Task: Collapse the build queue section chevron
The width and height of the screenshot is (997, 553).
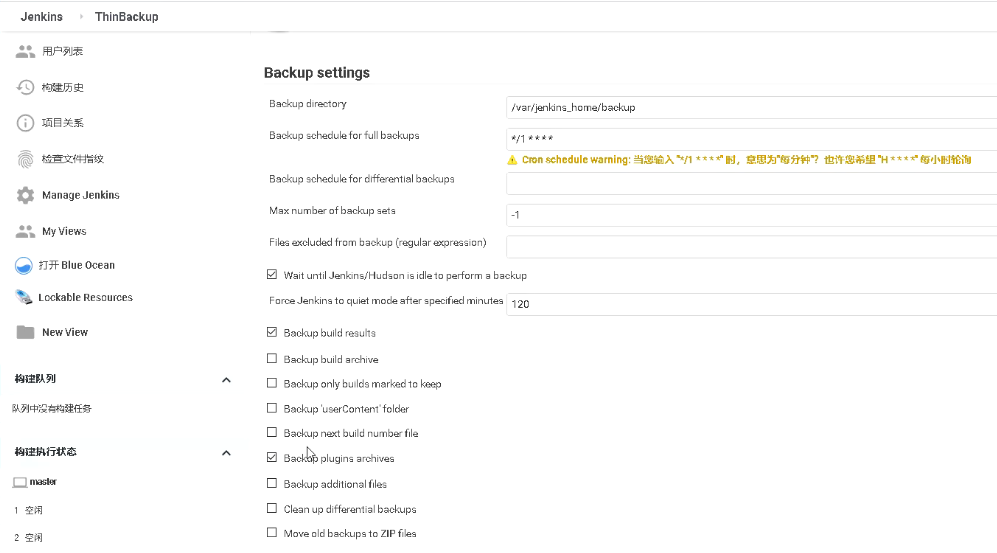Action: pos(226,380)
